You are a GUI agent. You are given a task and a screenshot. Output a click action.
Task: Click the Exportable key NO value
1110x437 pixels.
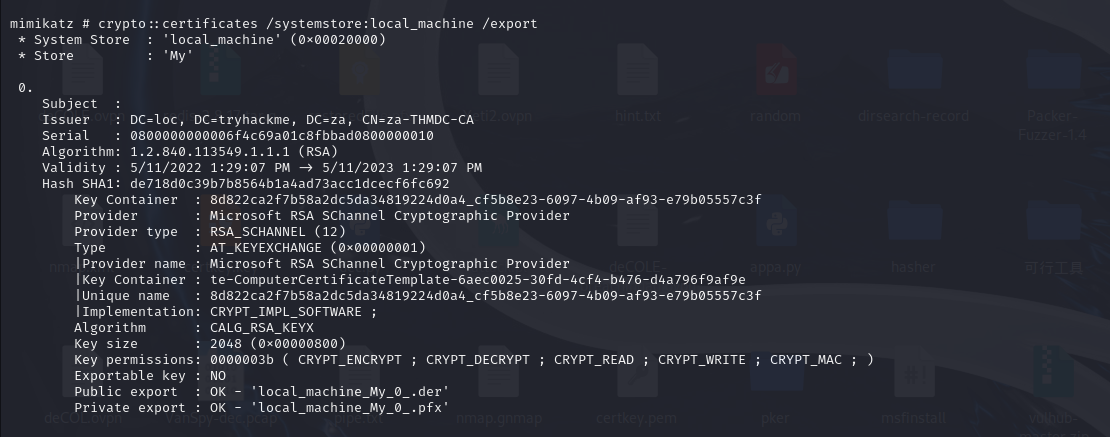pos(218,376)
